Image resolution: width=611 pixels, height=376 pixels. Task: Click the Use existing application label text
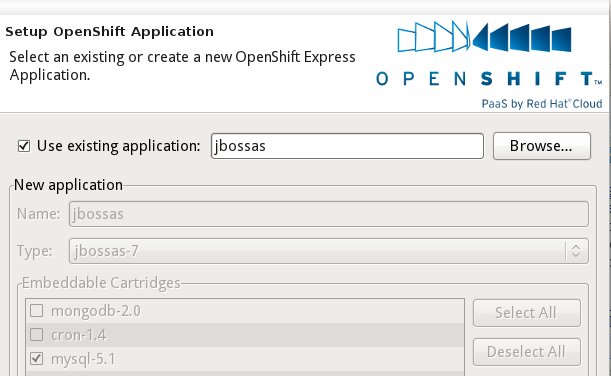click(x=118, y=146)
